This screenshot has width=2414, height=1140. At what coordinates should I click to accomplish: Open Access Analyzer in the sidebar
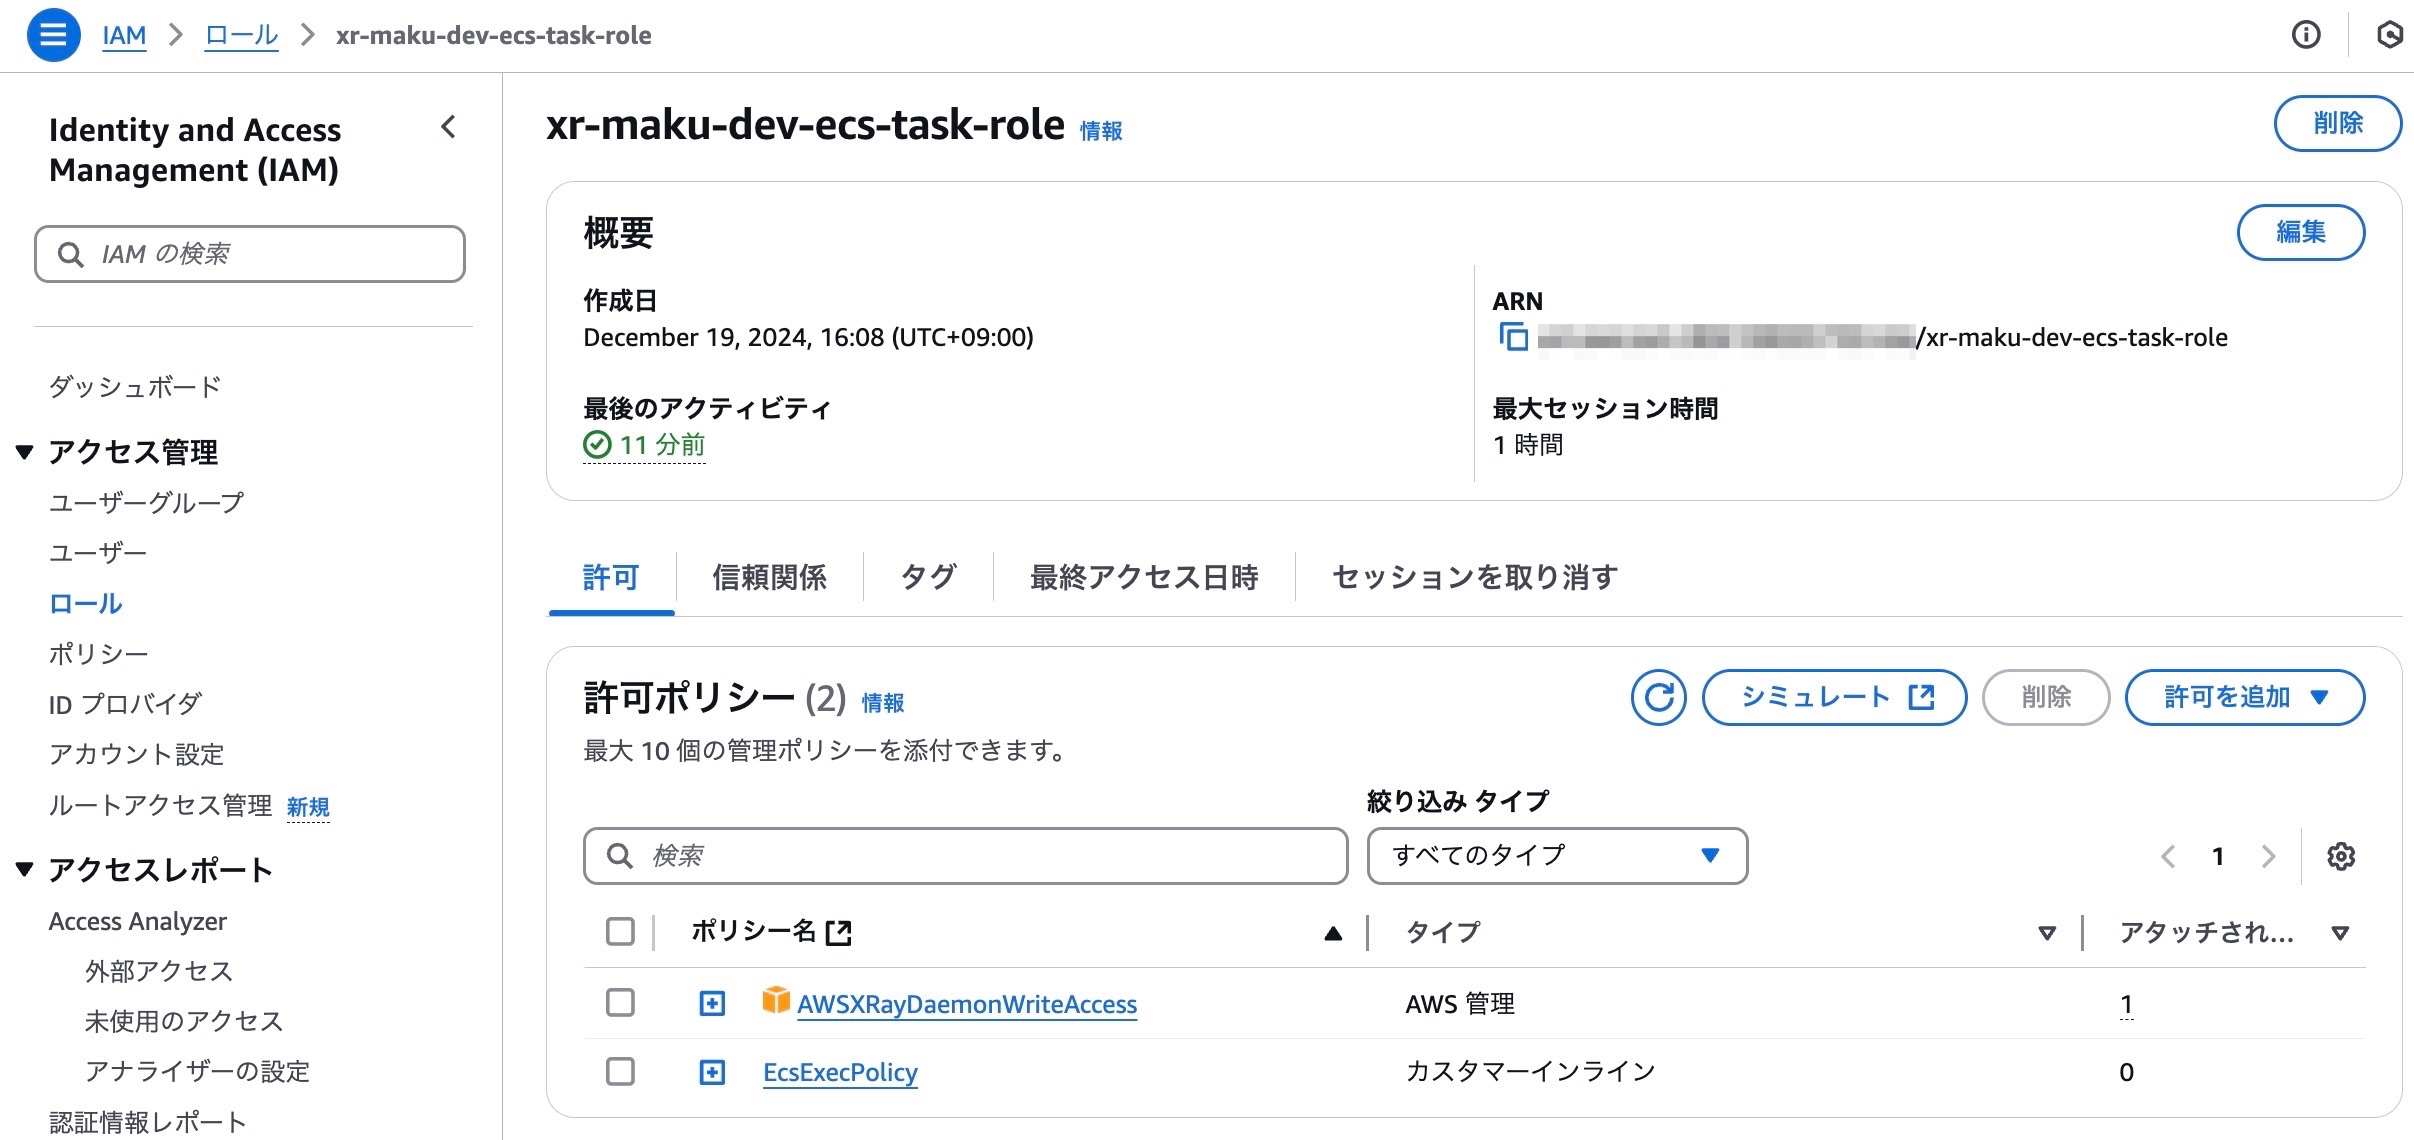(x=138, y=921)
